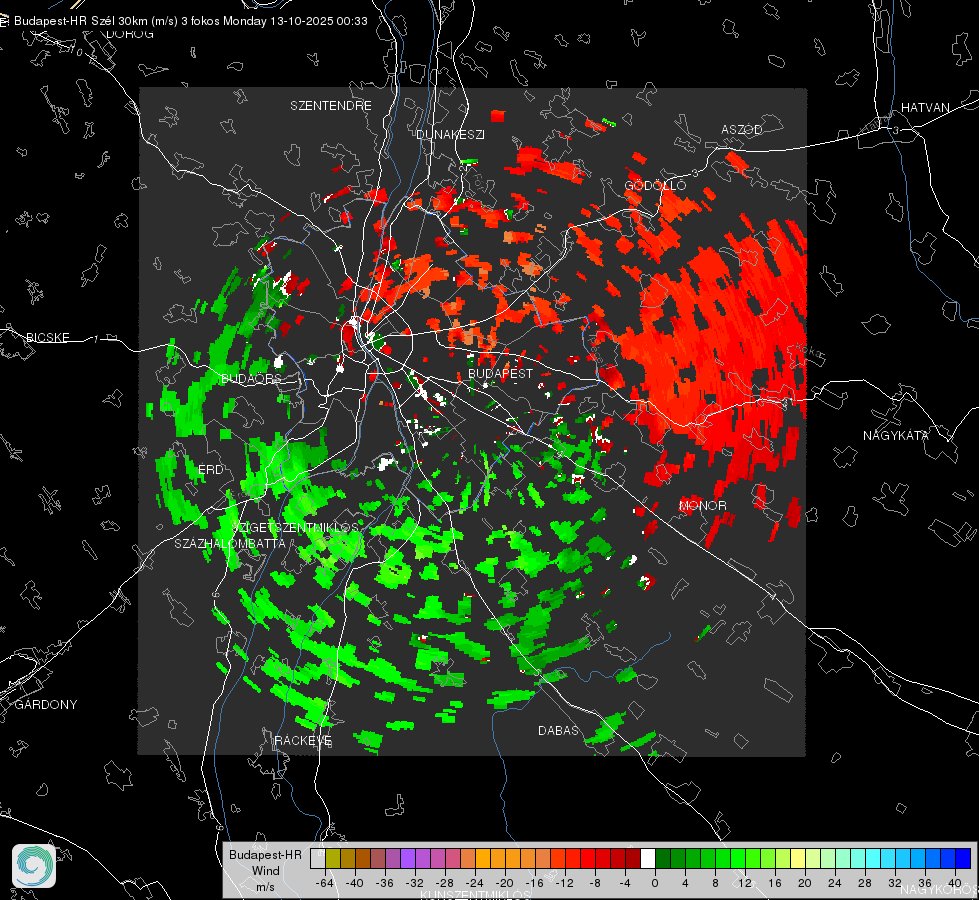
Task: Click the -64 legend scale value
Action: pyautogui.click(x=325, y=883)
